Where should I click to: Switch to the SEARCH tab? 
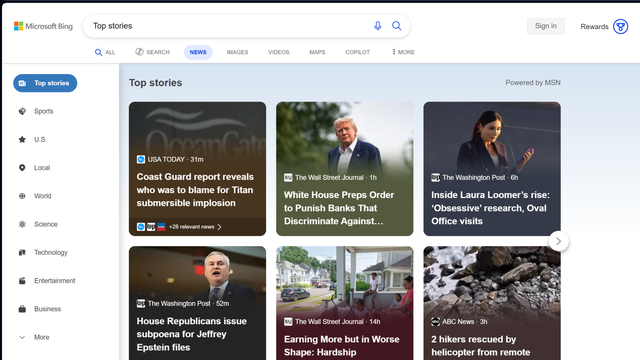[153, 52]
